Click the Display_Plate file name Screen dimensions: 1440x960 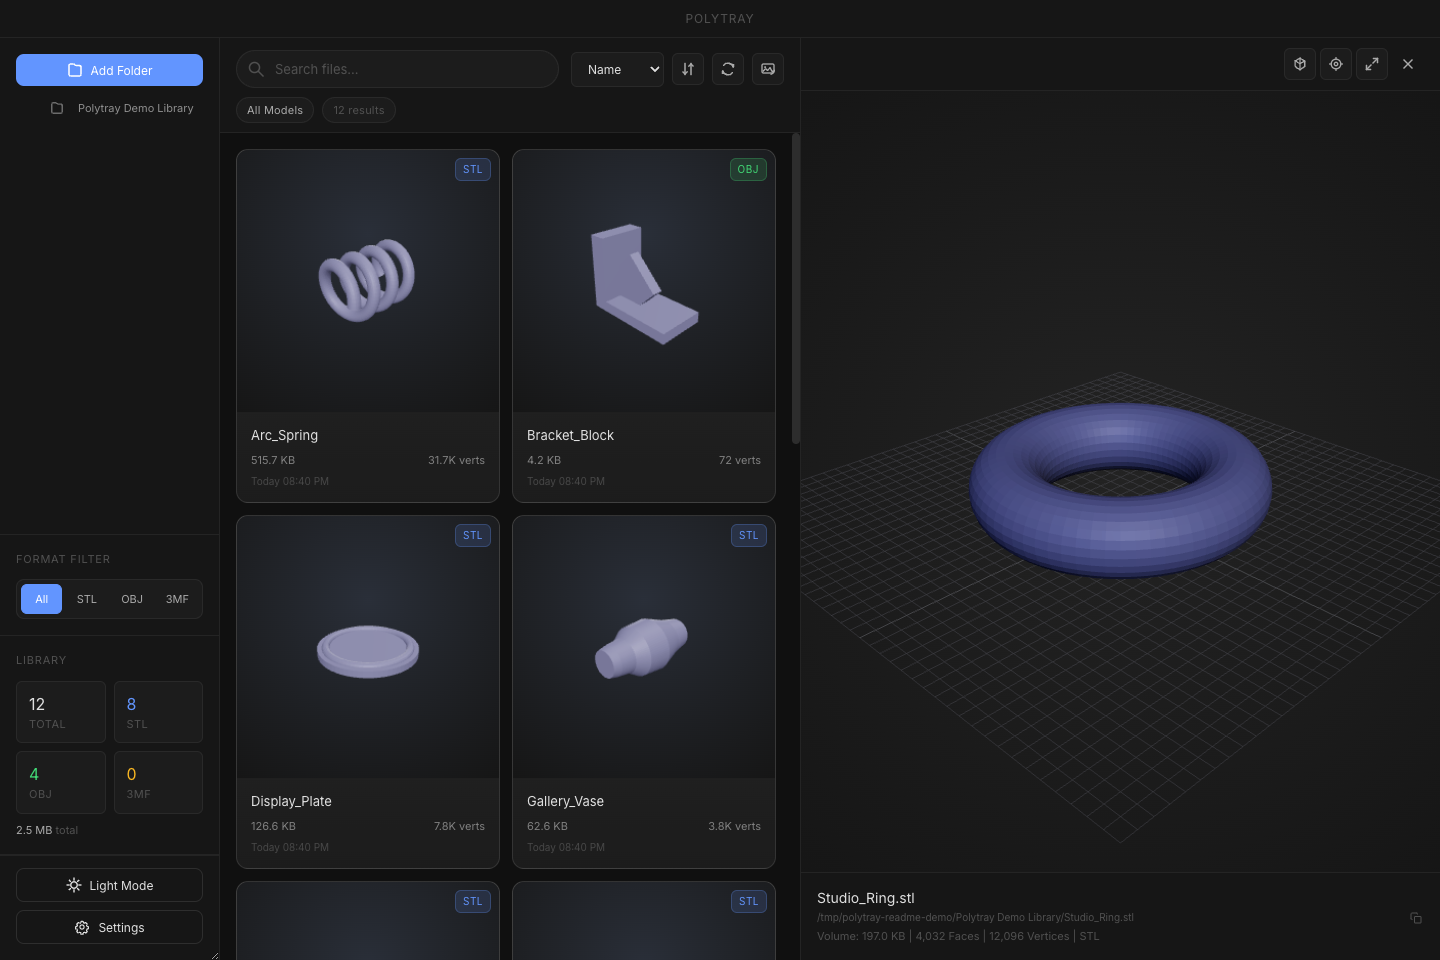click(291, 801)
